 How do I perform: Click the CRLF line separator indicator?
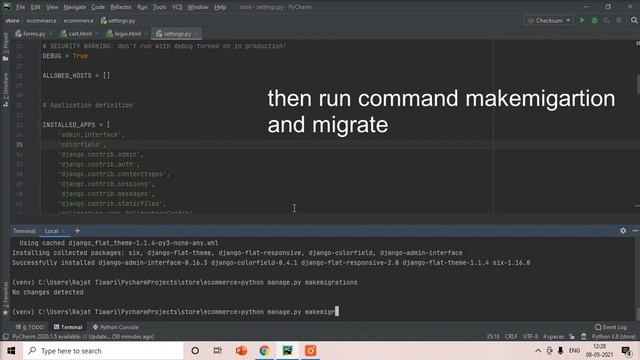(511, 337)
